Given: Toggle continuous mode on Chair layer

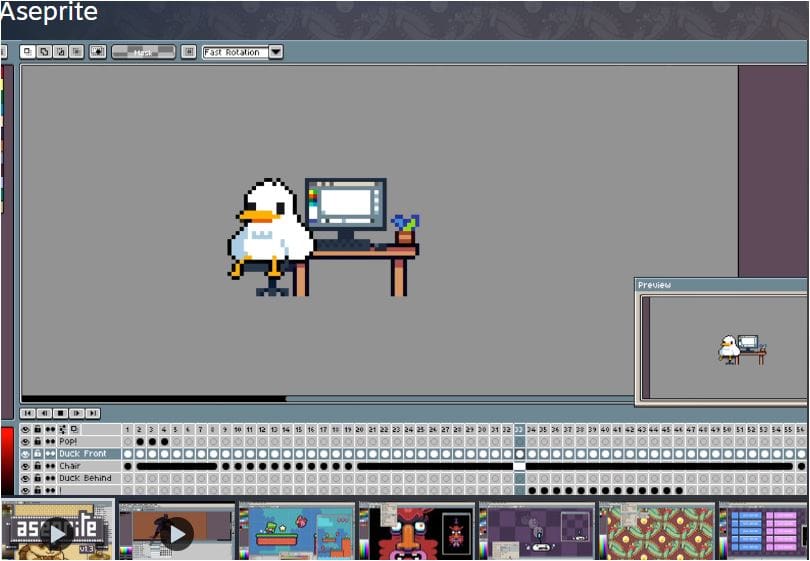Looking at the screenshot, I should coord(50,466).
